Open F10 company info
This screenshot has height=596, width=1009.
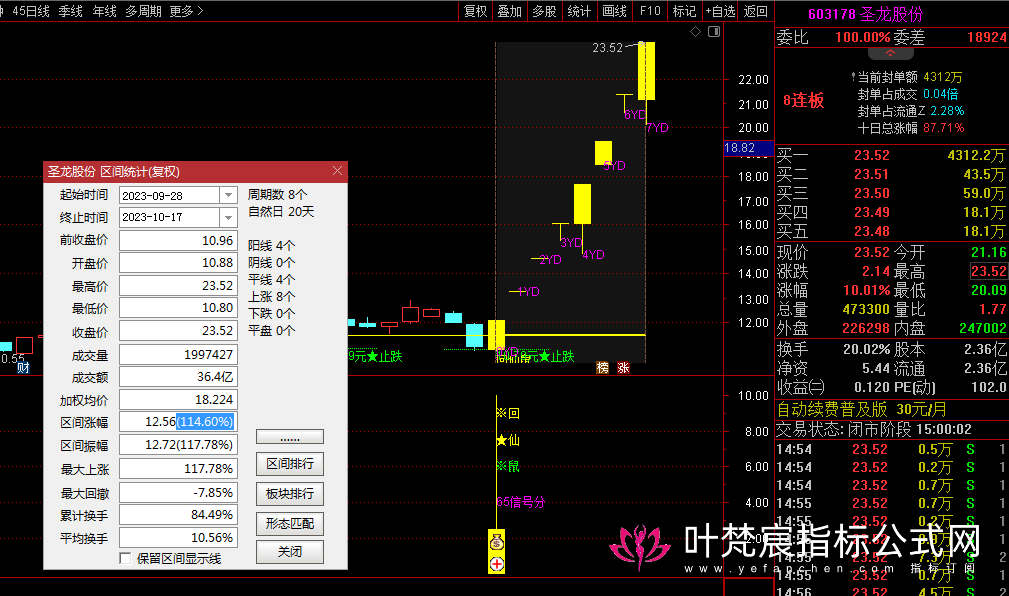(650, 11)
